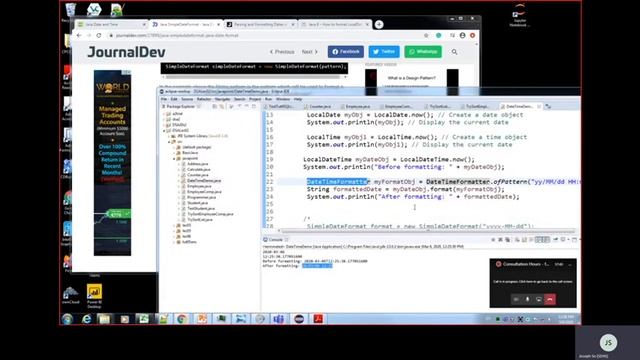Click code block horizontal scrollbar on JournalDev
This screenshot has width=640, height=360.
coord(253,77)
